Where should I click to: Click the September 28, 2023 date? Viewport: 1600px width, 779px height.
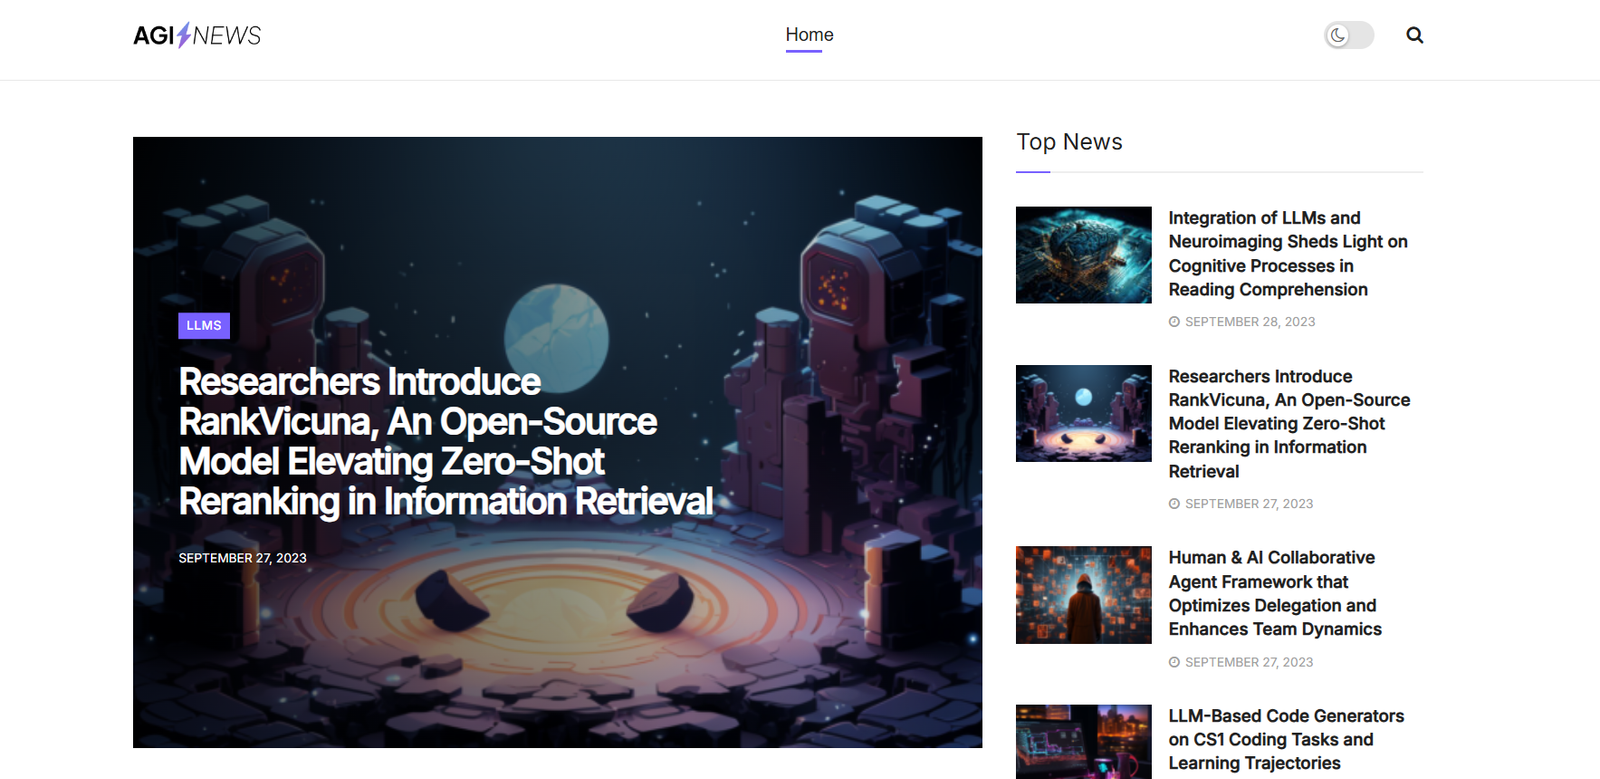1250,322
